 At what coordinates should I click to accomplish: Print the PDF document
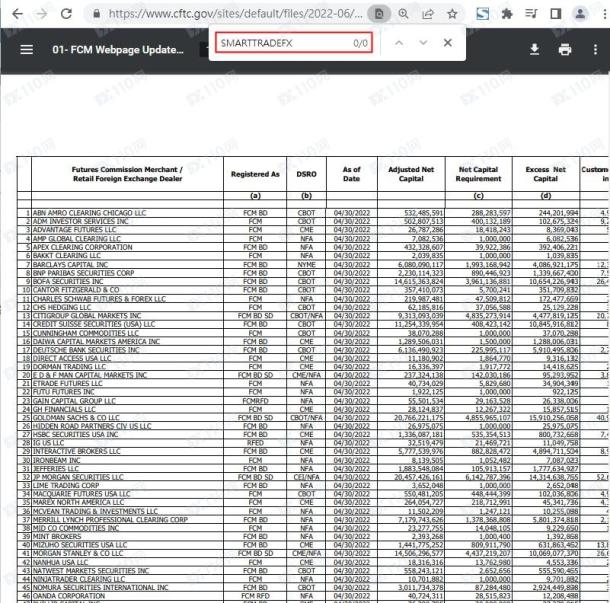coord(565,49)
